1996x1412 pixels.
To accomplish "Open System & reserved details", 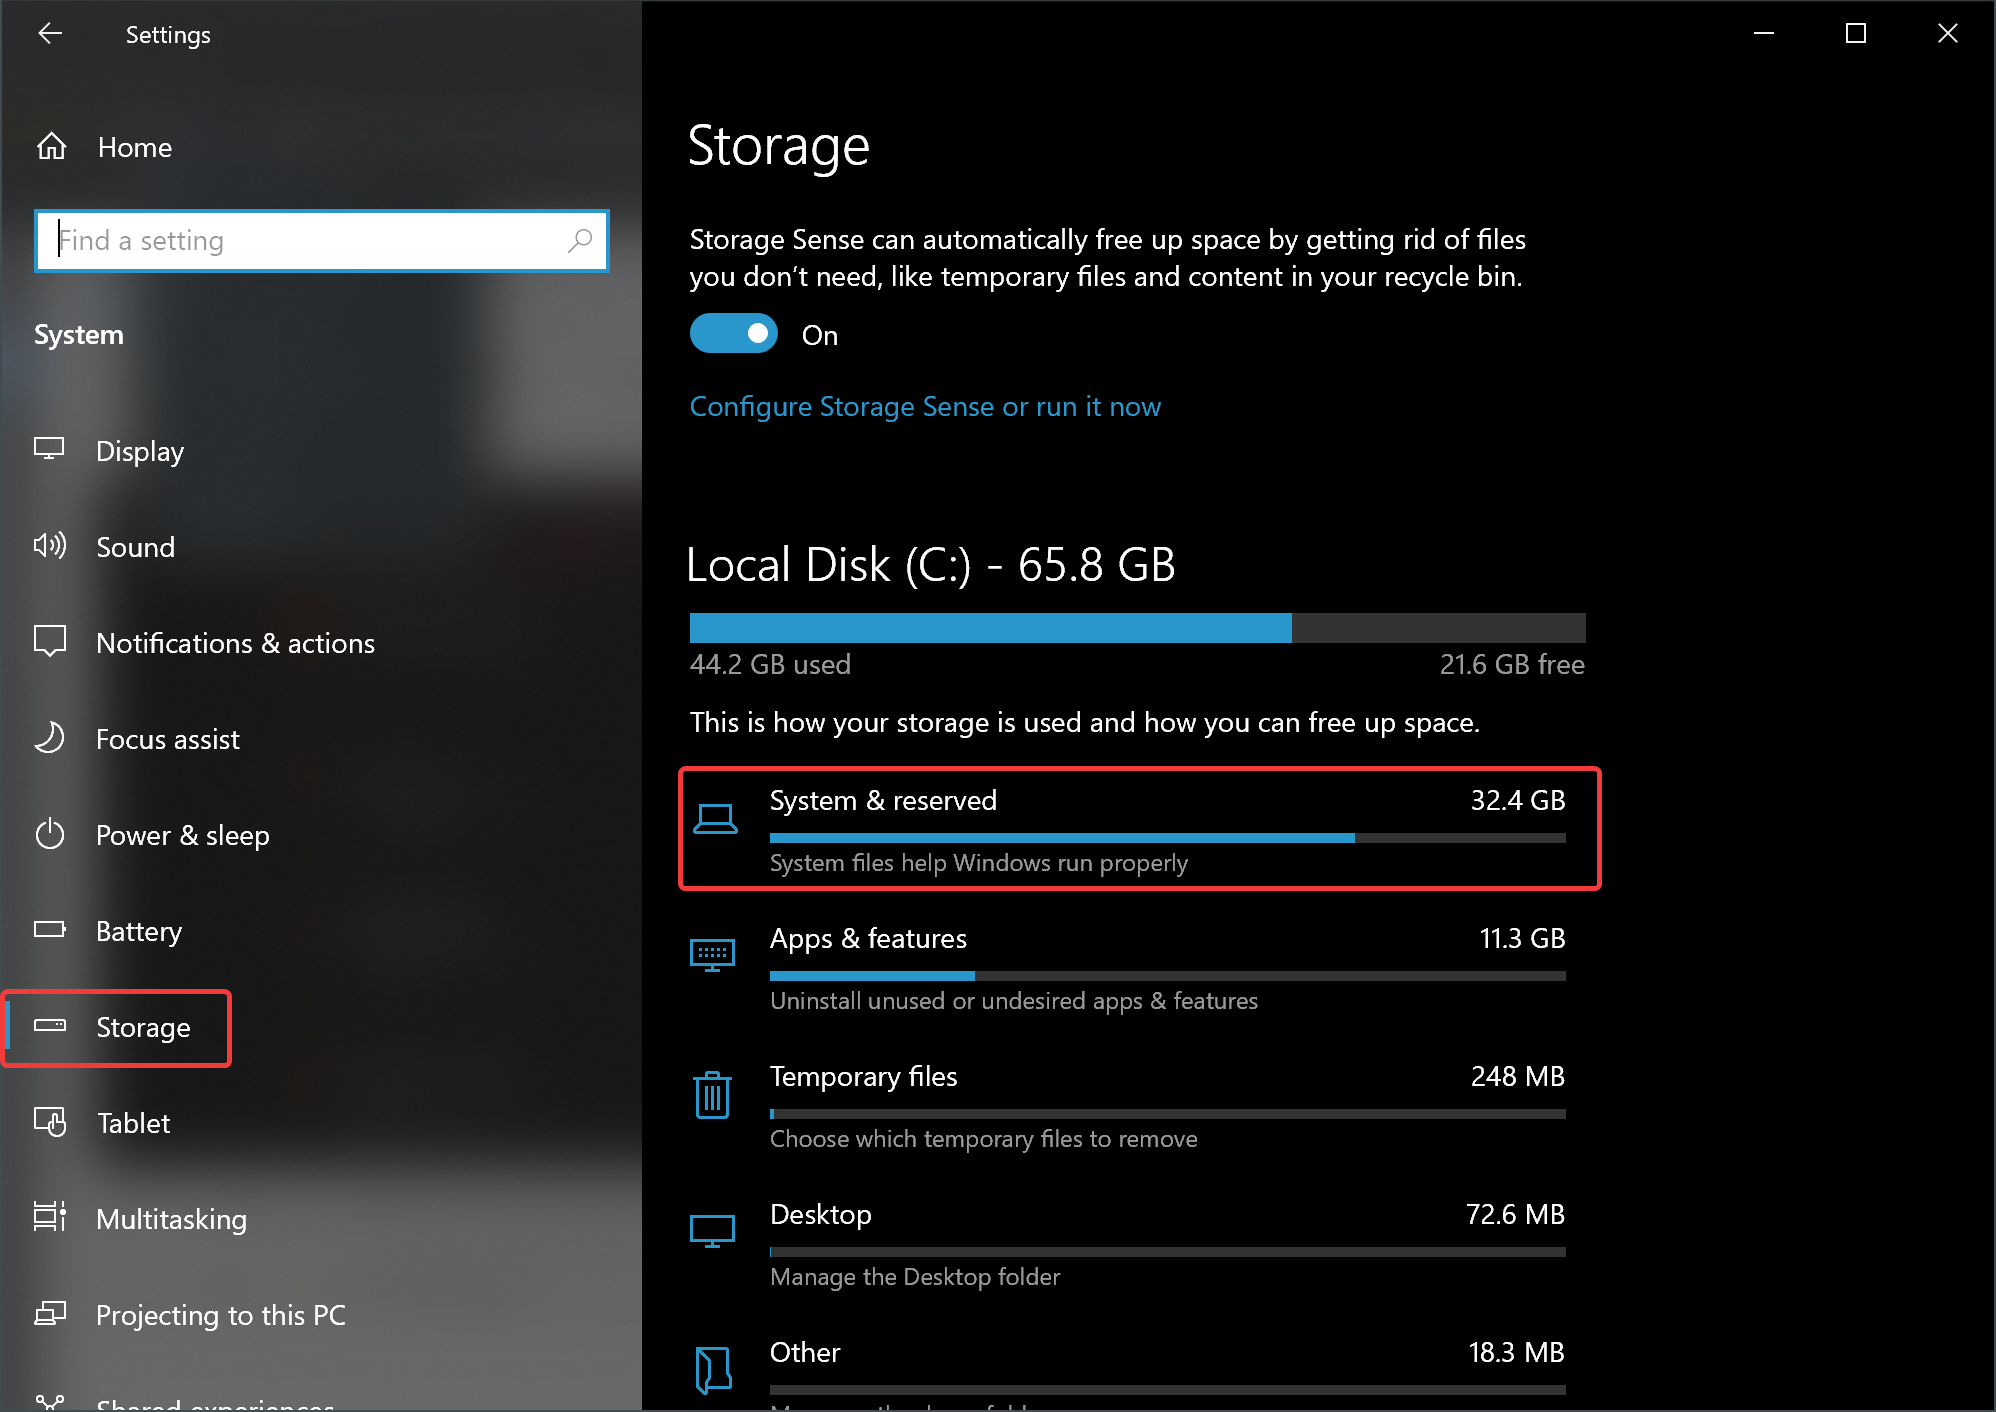I will [x=1140, y=828].
